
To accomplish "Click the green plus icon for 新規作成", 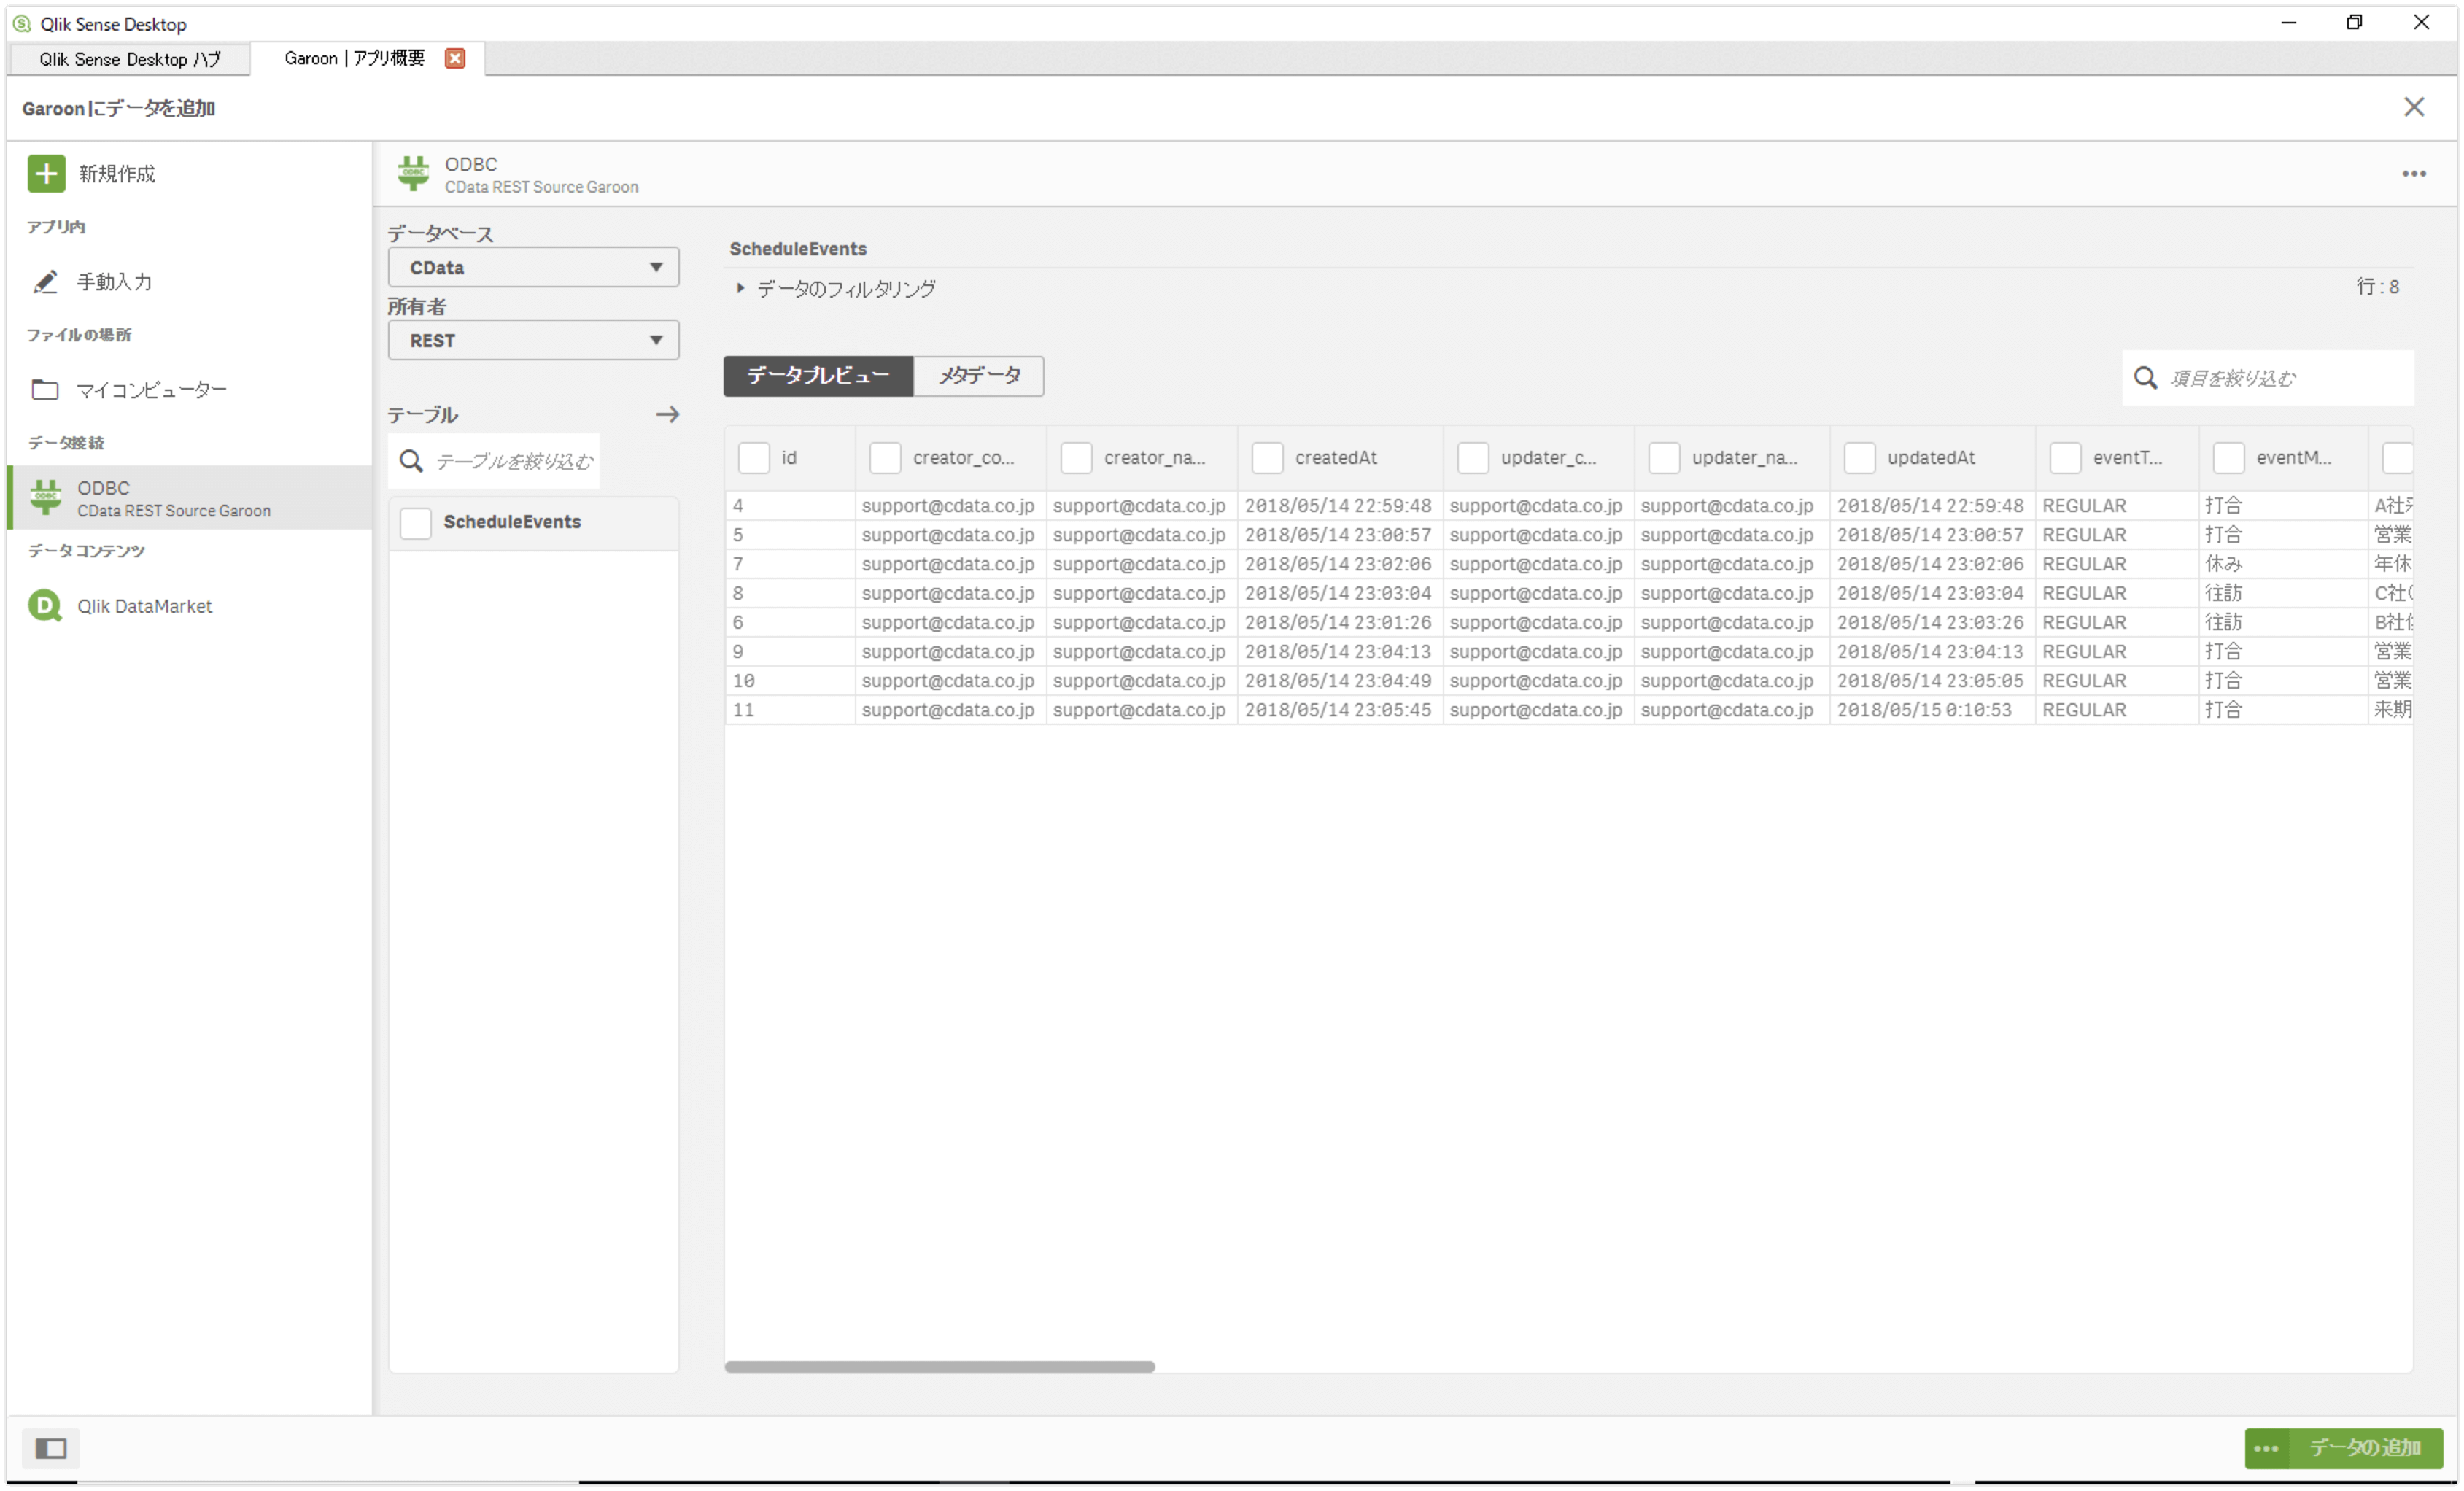I will (46, 173).
